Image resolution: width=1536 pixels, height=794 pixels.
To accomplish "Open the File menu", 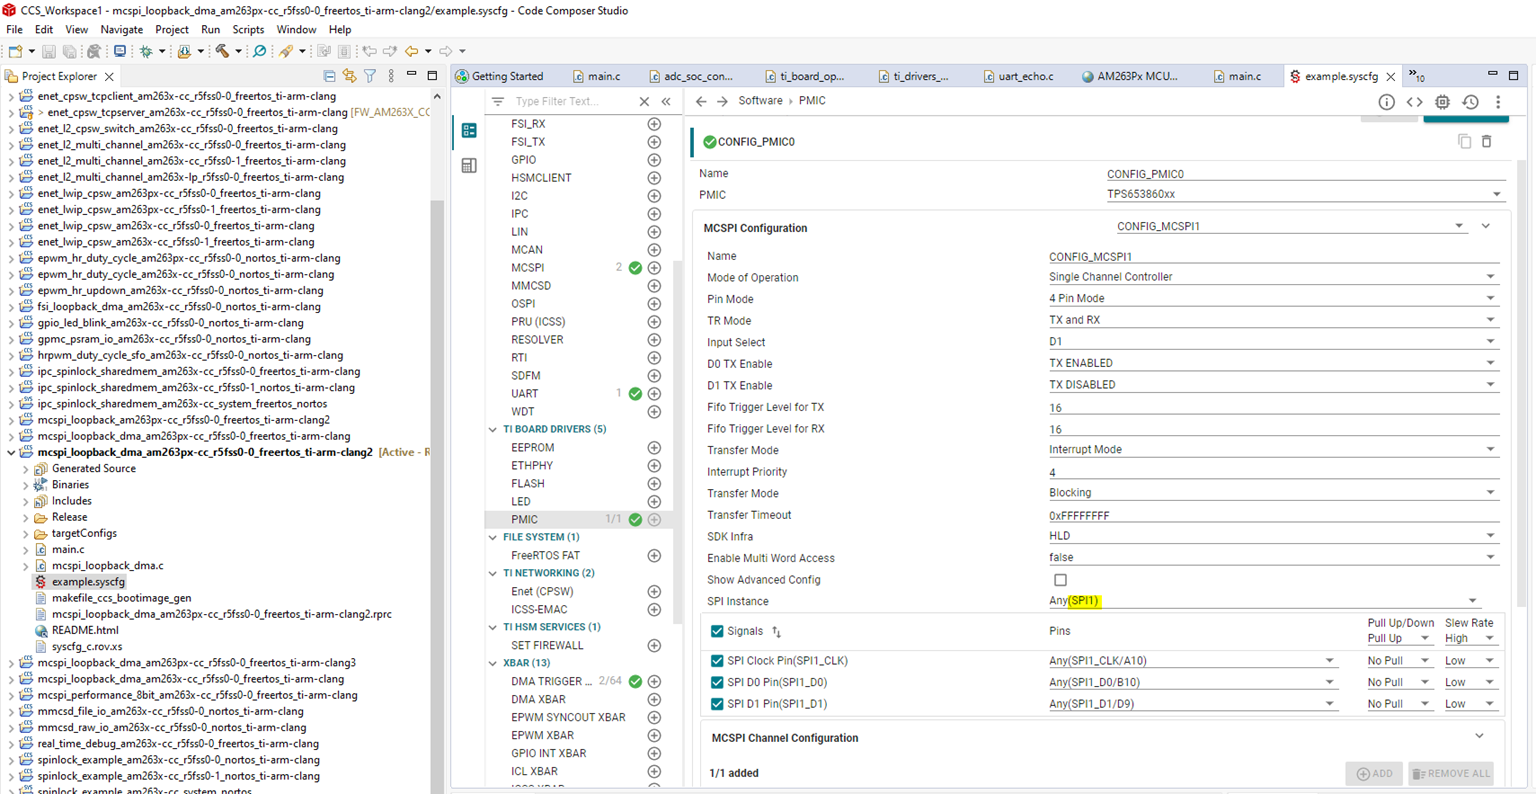I will point(14,30).
